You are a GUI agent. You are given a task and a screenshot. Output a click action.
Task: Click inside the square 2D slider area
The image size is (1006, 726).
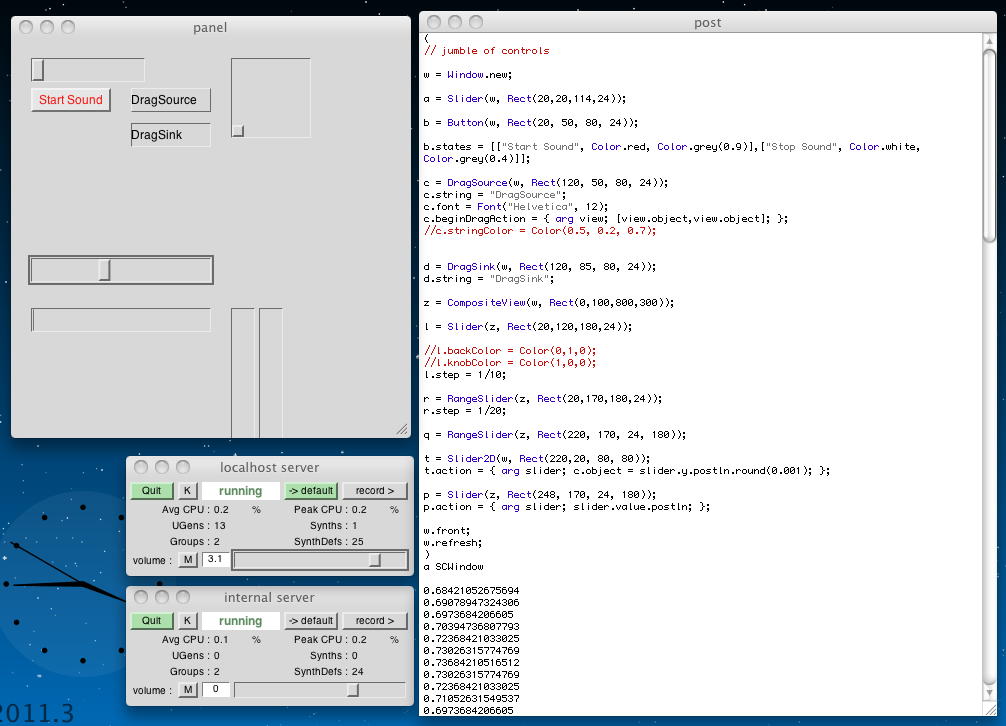271,97
